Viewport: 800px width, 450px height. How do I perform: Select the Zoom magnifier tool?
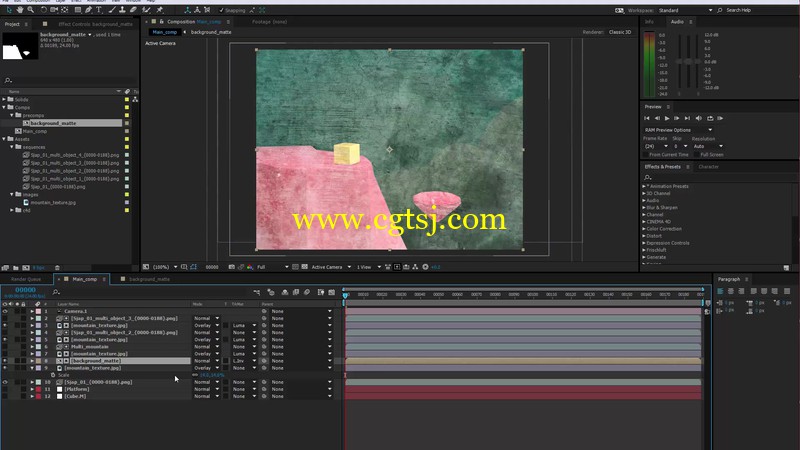tap(31, 10)
